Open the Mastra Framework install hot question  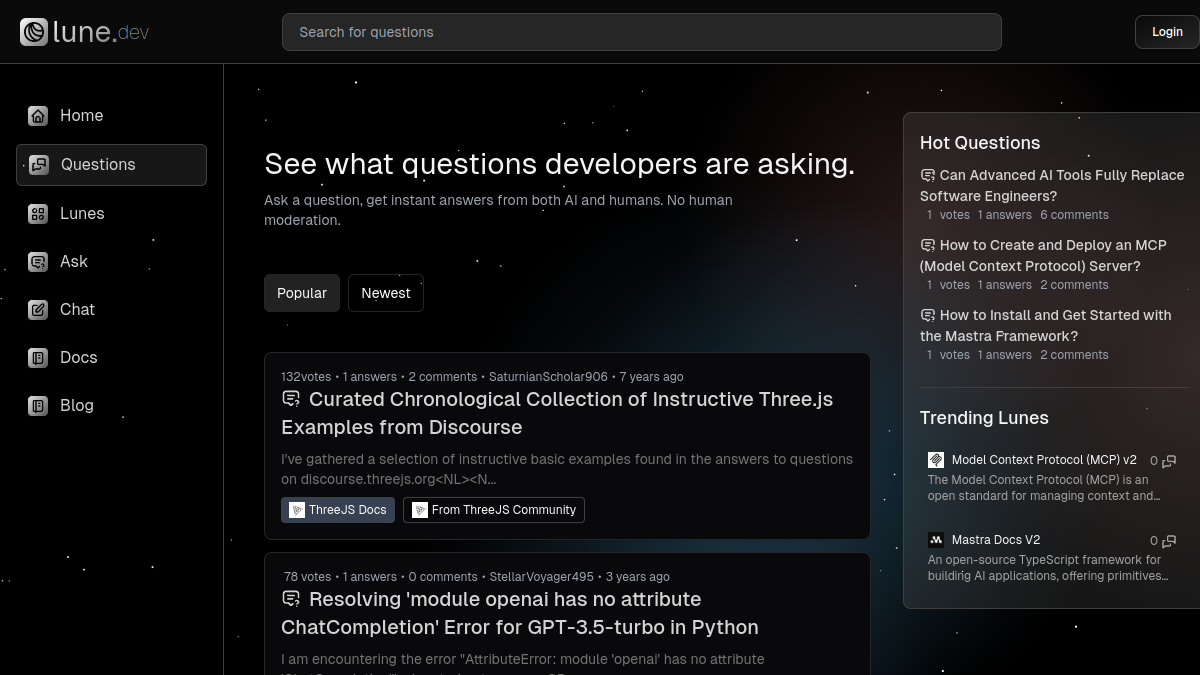point(1046,326)
